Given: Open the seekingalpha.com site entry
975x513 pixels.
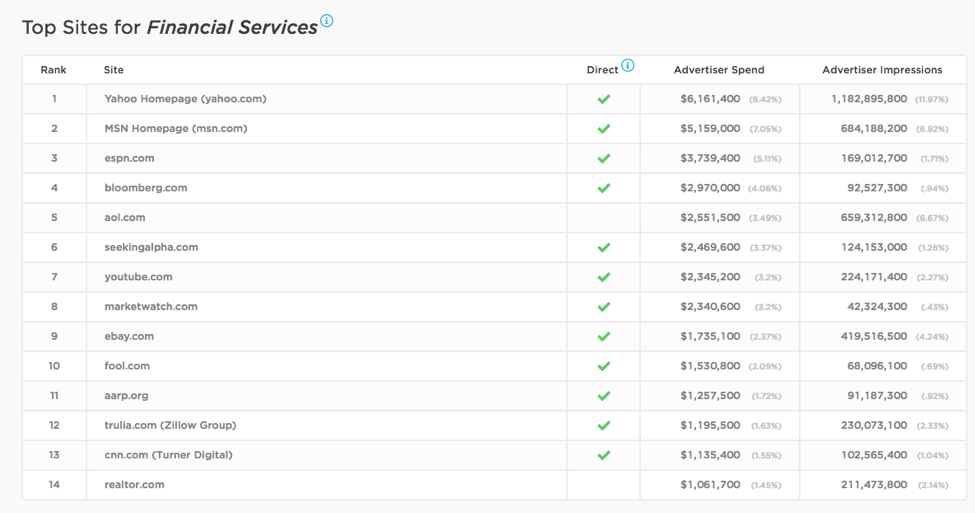Looking at the screenshot, I should 151,247.
